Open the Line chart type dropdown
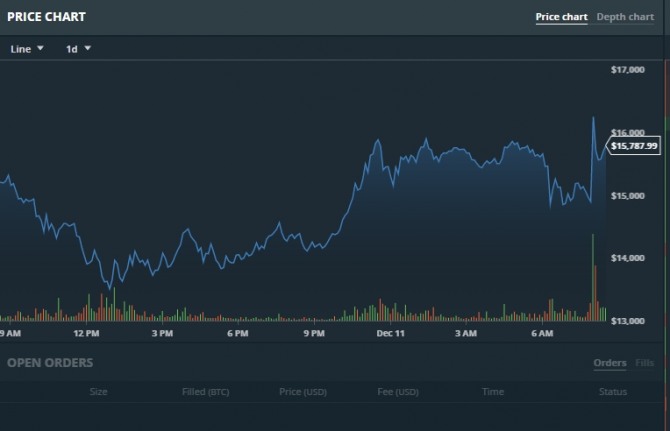The width and height of the screenshot is (670, 431). click(x=27, y=48)
